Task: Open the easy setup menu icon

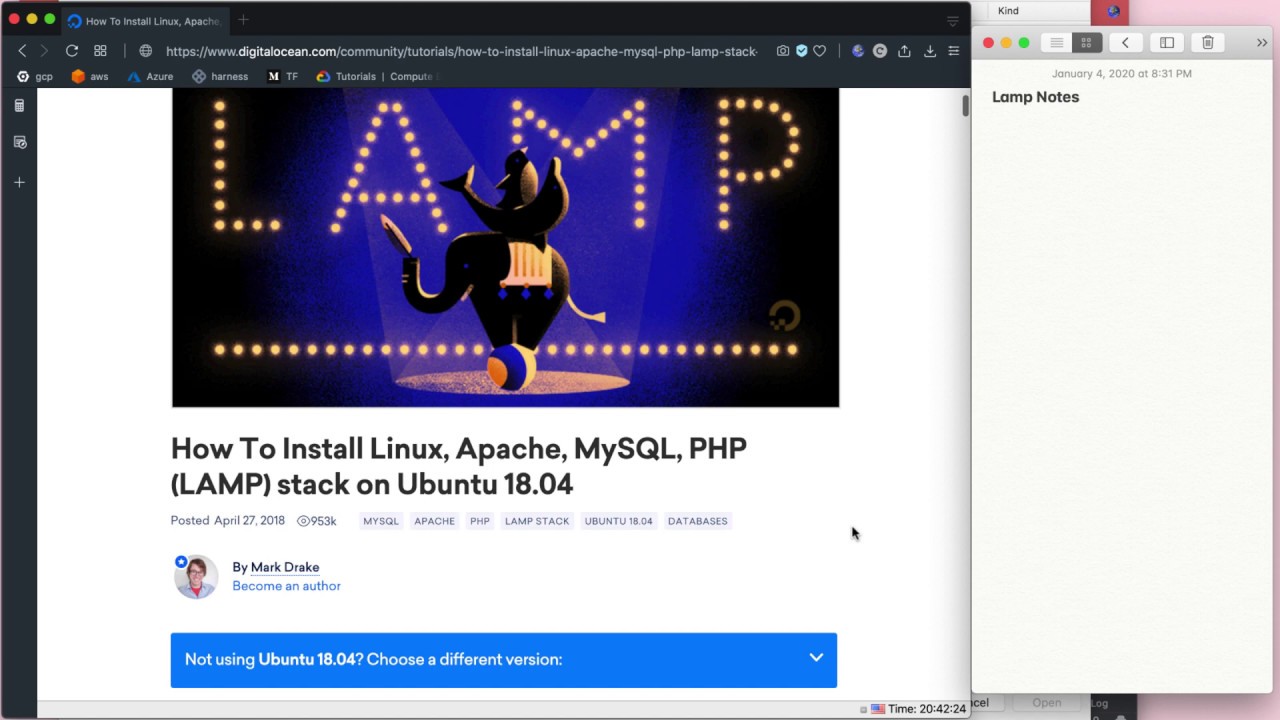Action: [x=954, y=51]
